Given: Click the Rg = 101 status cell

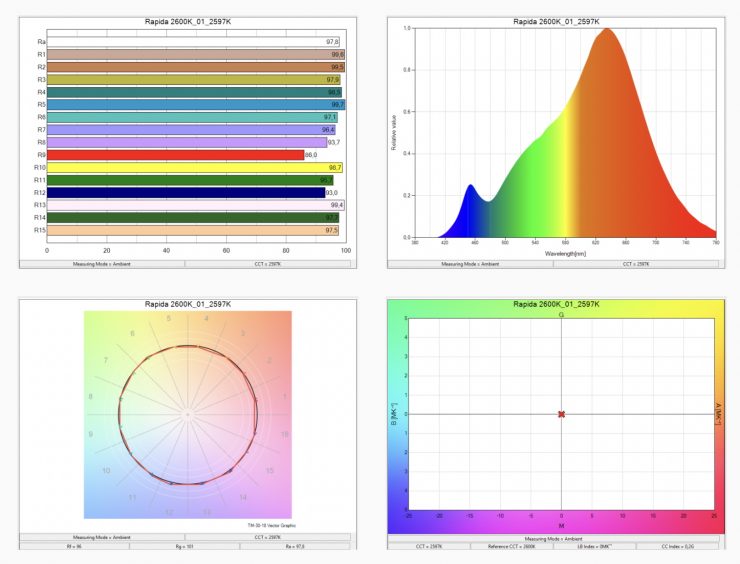Looking at the screenshot, I should click(185, 546).
